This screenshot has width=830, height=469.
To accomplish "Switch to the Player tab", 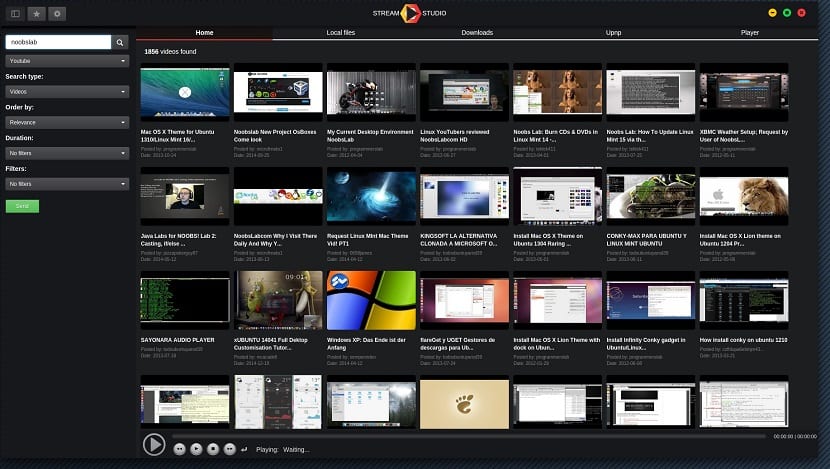I will point(750,33).
